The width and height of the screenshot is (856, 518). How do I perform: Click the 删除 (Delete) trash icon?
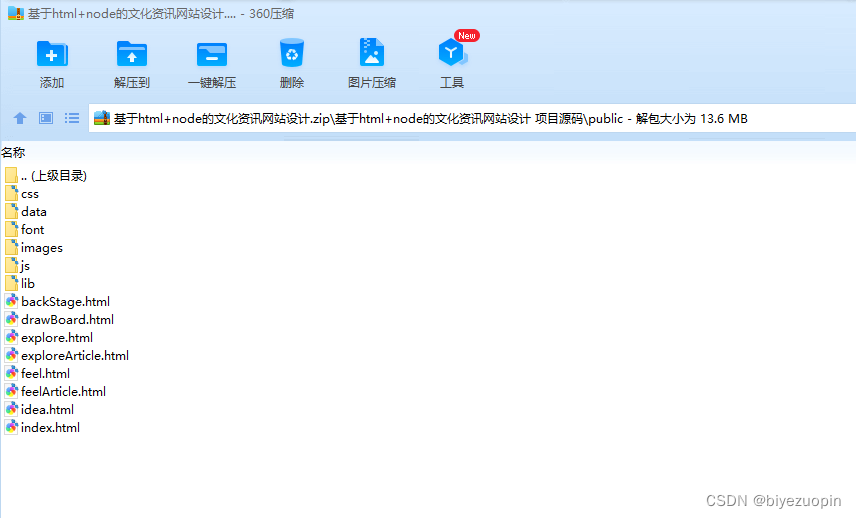click(x=292, y=53)
